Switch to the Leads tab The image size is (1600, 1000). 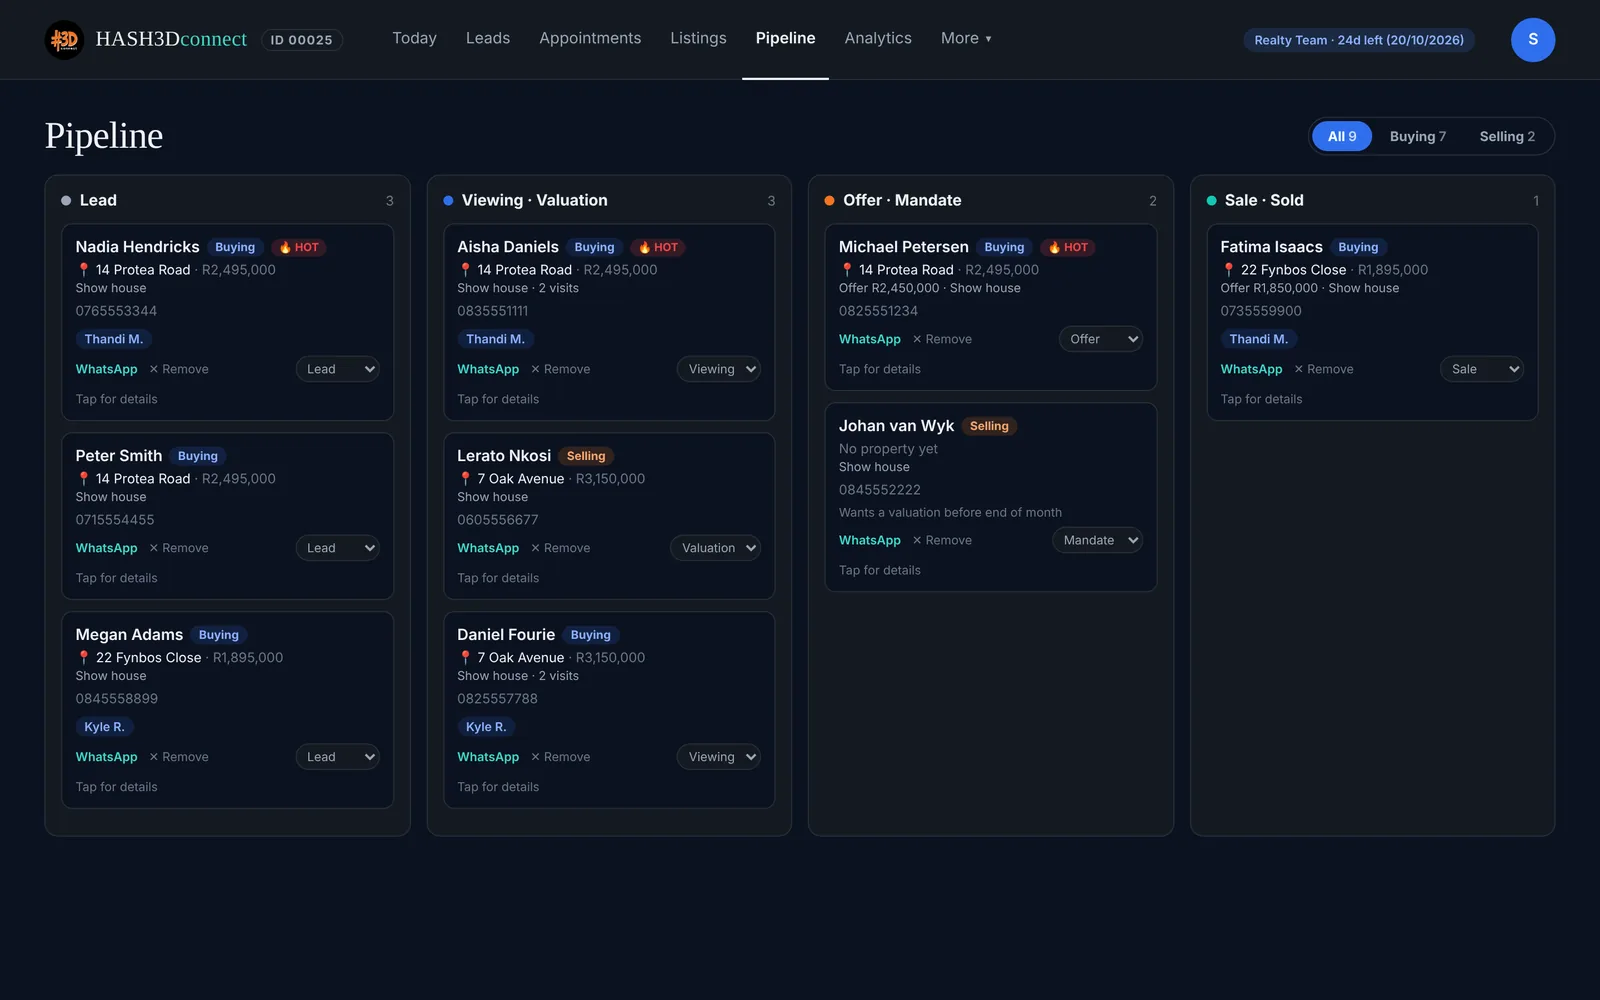[488, 38]
